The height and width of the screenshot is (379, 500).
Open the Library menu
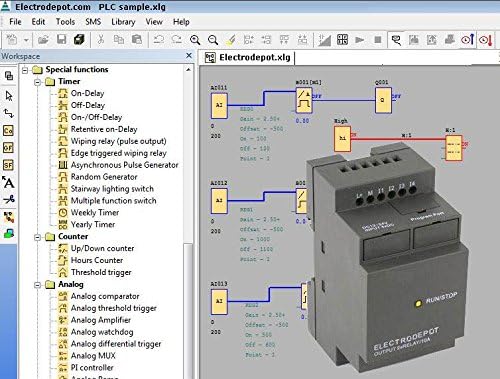point(123,22)
